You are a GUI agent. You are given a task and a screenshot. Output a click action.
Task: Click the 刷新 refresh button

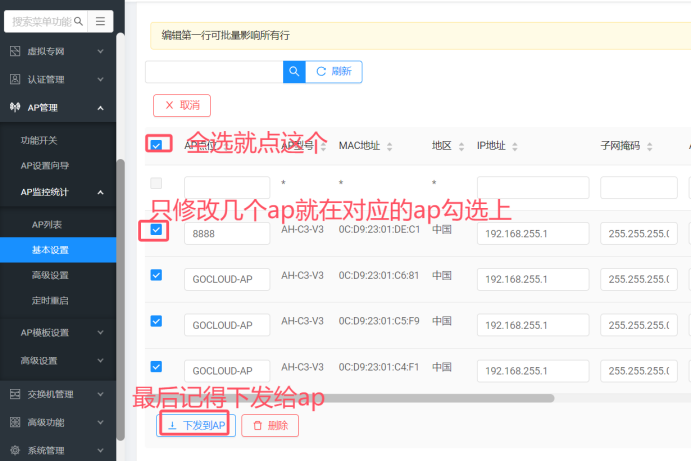click(x=334, y=71)
